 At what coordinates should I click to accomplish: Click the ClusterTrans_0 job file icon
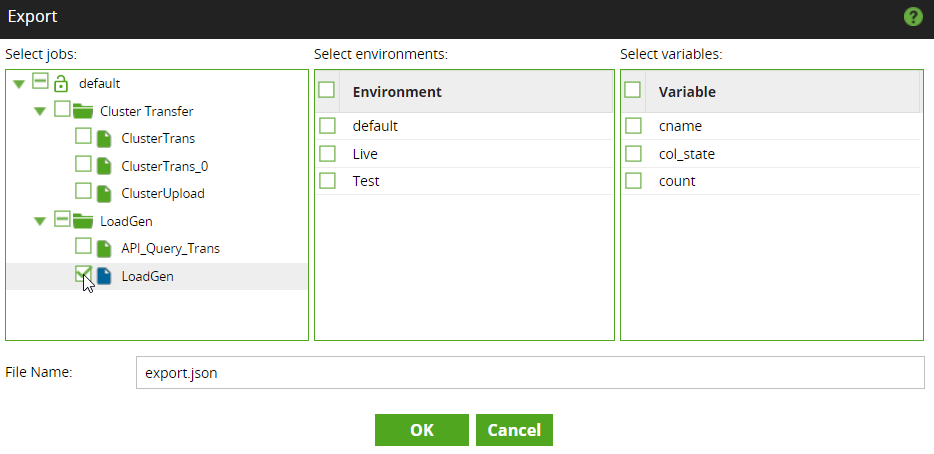click(x=104, y=166)
